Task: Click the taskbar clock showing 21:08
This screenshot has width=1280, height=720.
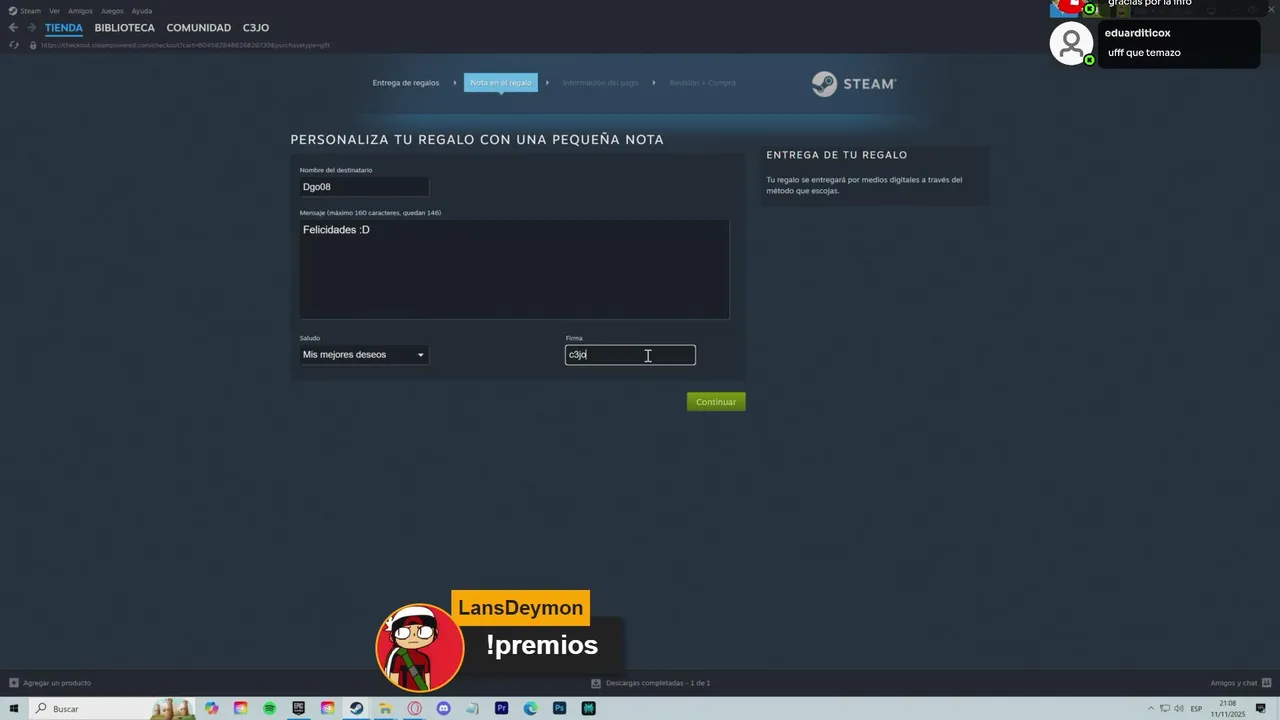Action: (x=1228, y=709)
